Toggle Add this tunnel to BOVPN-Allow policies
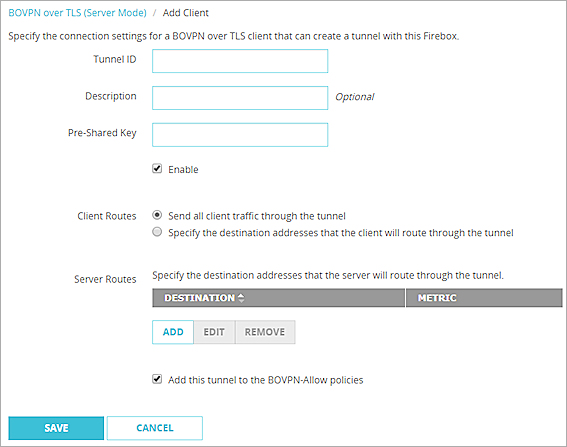 157,379
